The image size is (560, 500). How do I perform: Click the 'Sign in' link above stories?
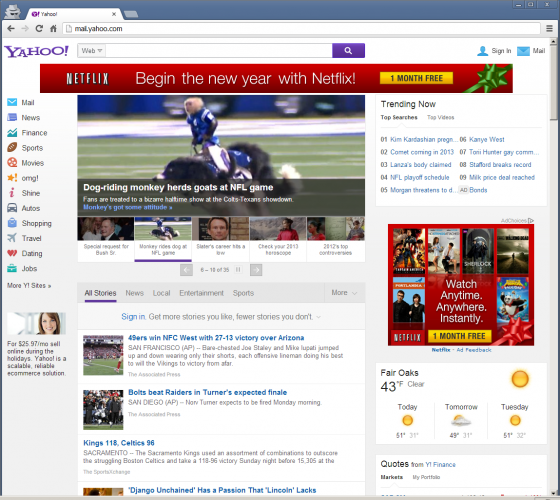pos(133,317)
